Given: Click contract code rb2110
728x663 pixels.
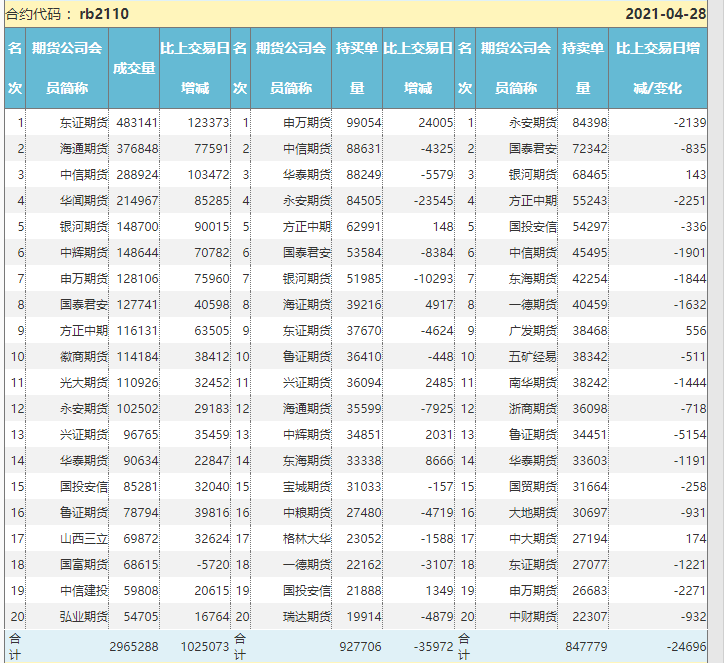Looking at the screenshot, I should pyautogui.click(x=104, y=13).
